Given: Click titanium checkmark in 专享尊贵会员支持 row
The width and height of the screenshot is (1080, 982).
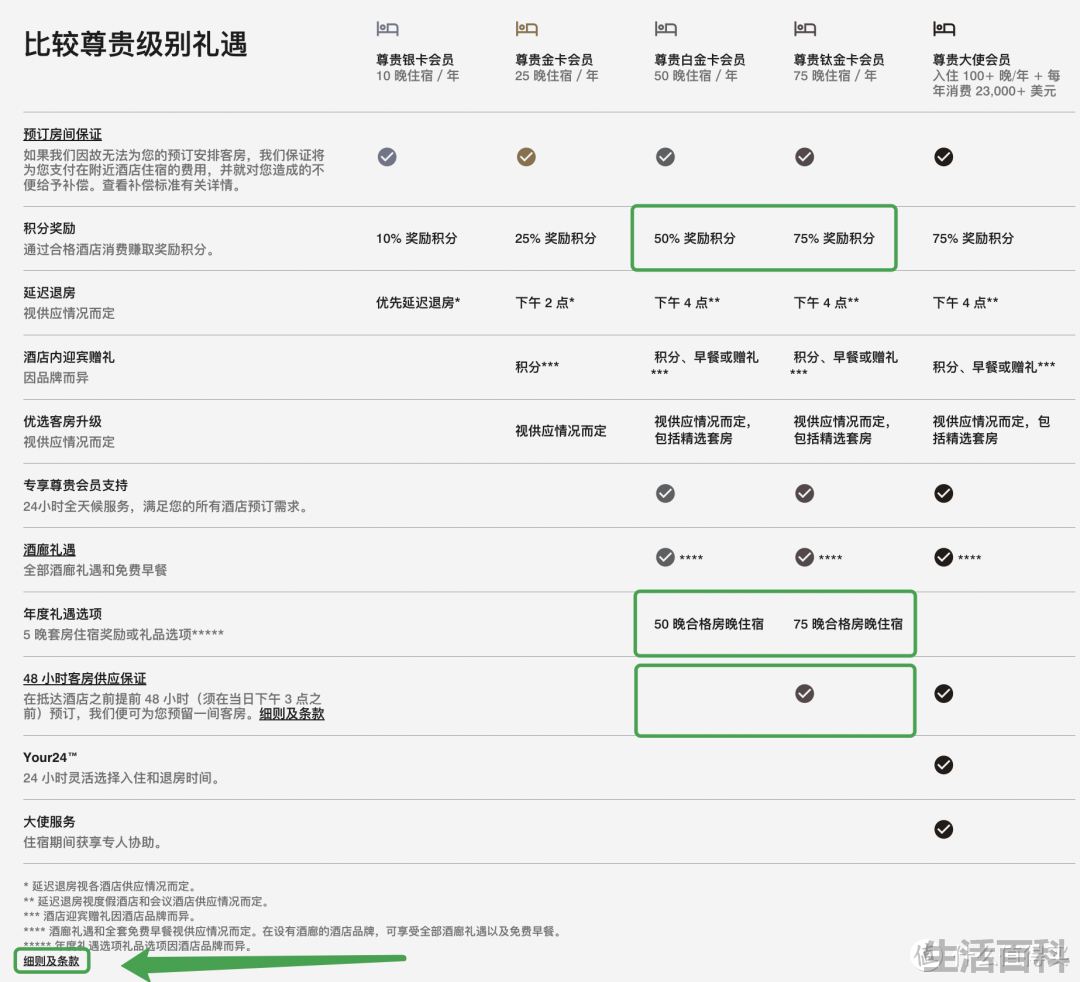Looking at the screenshot, I should pyautogui.click(x=804, y=493).
